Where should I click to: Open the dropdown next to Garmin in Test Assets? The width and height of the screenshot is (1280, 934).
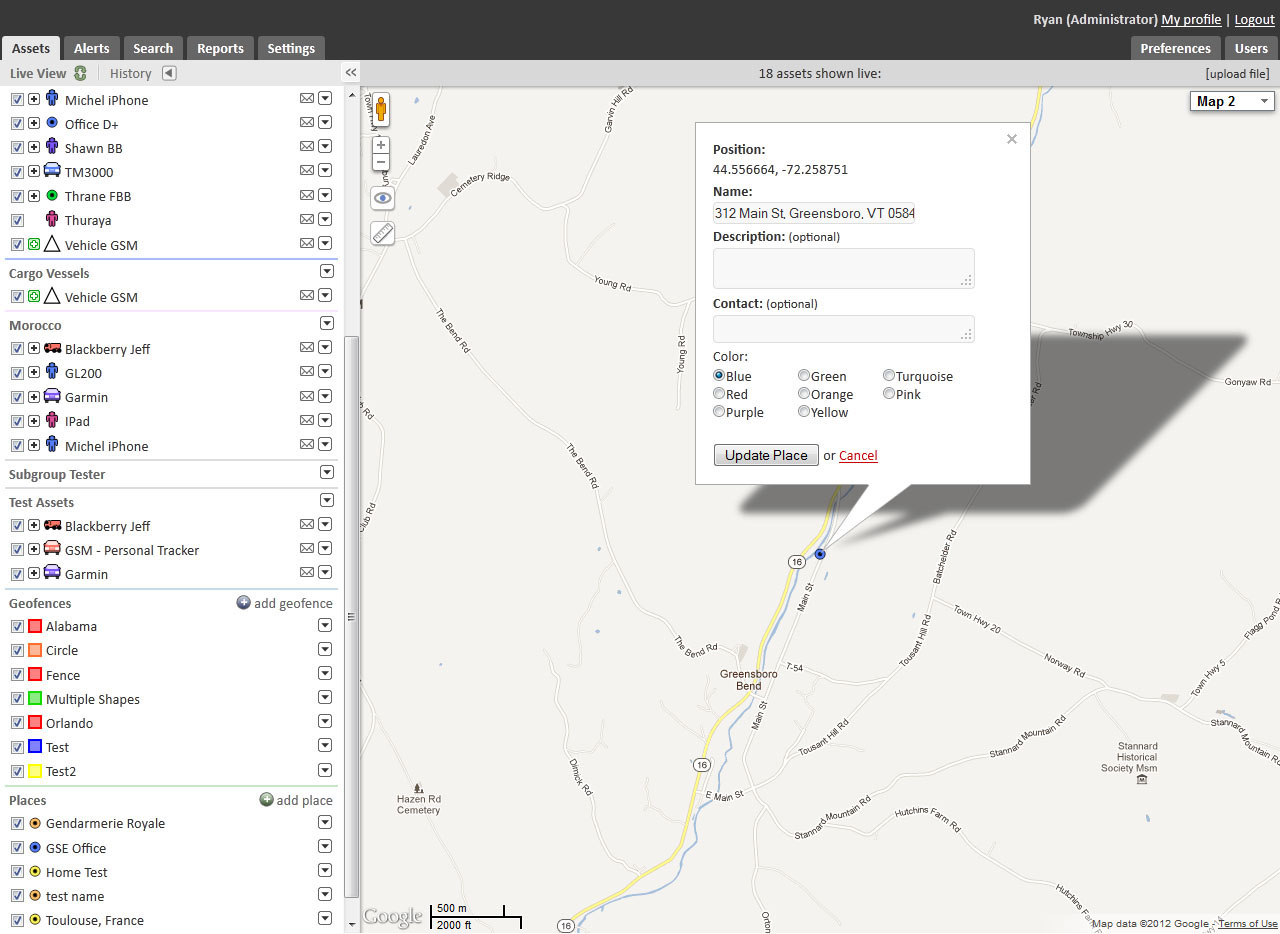pyautogui.click(x=325, y=571)
